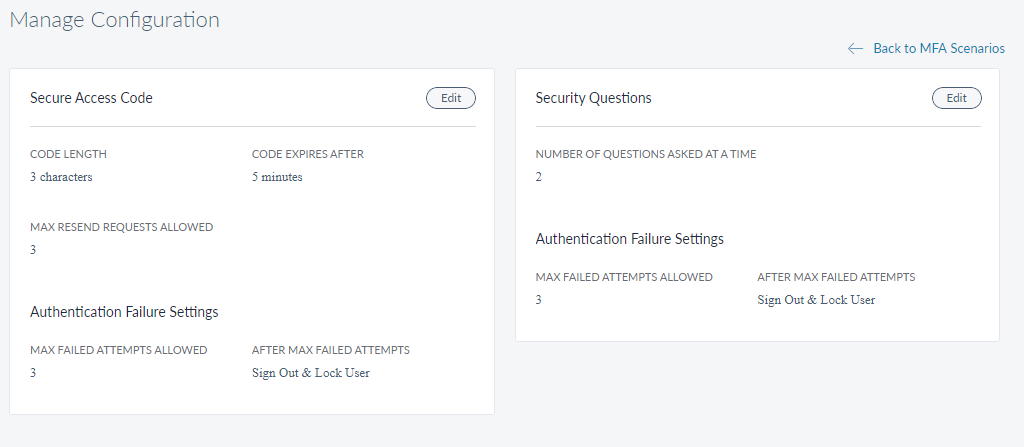Click the back arrow icon
This screenshot has width=1024, height=447.
point(855,48)
